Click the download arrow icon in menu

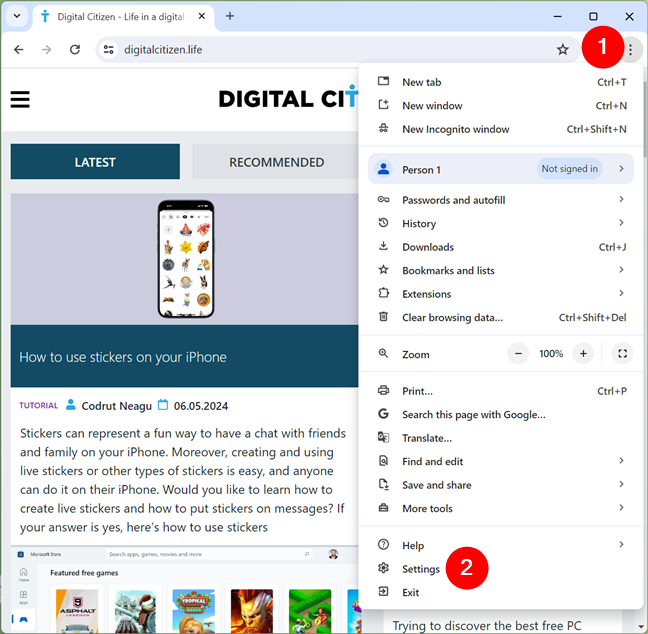click(384, 246)
